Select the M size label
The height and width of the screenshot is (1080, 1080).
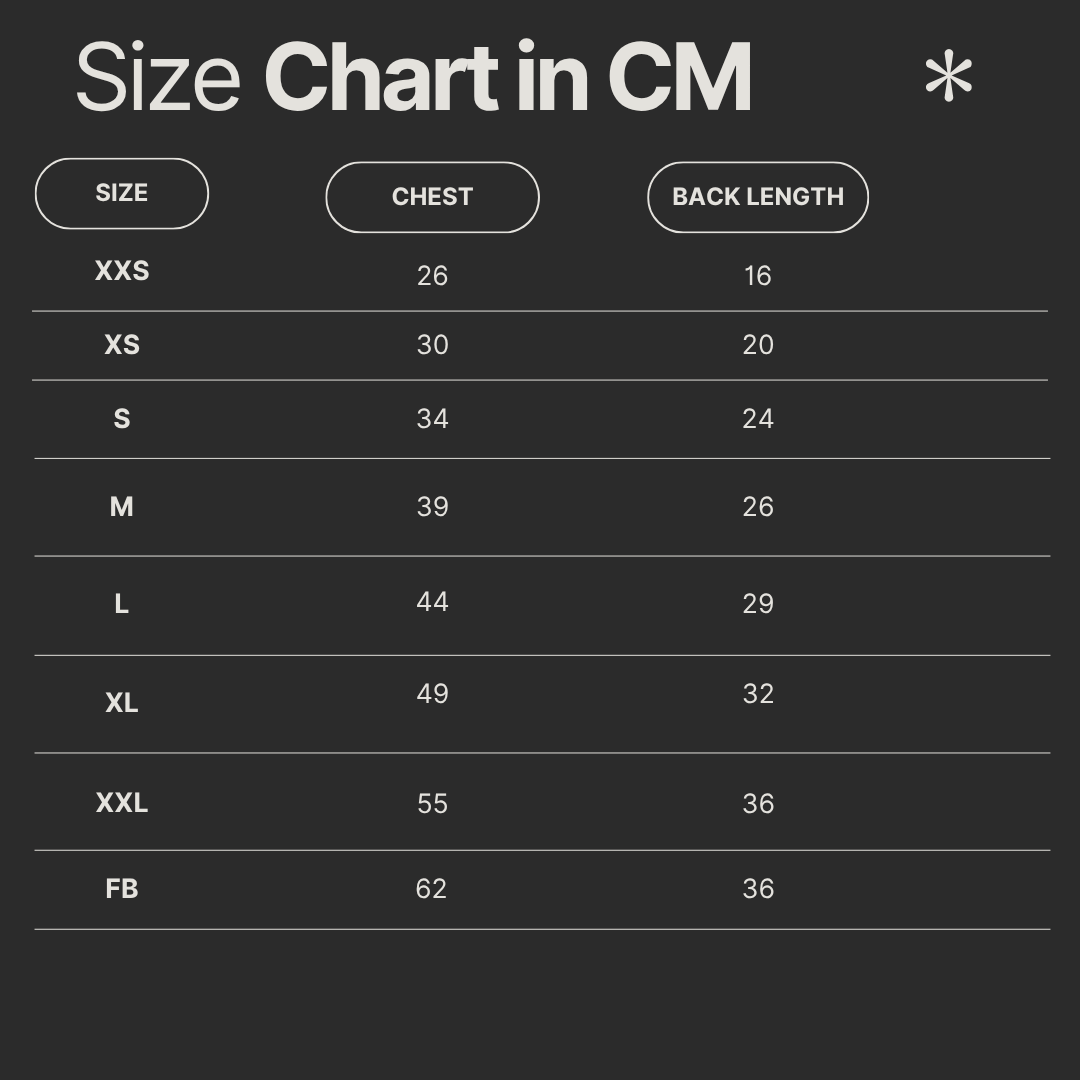(x=122, y=507)
